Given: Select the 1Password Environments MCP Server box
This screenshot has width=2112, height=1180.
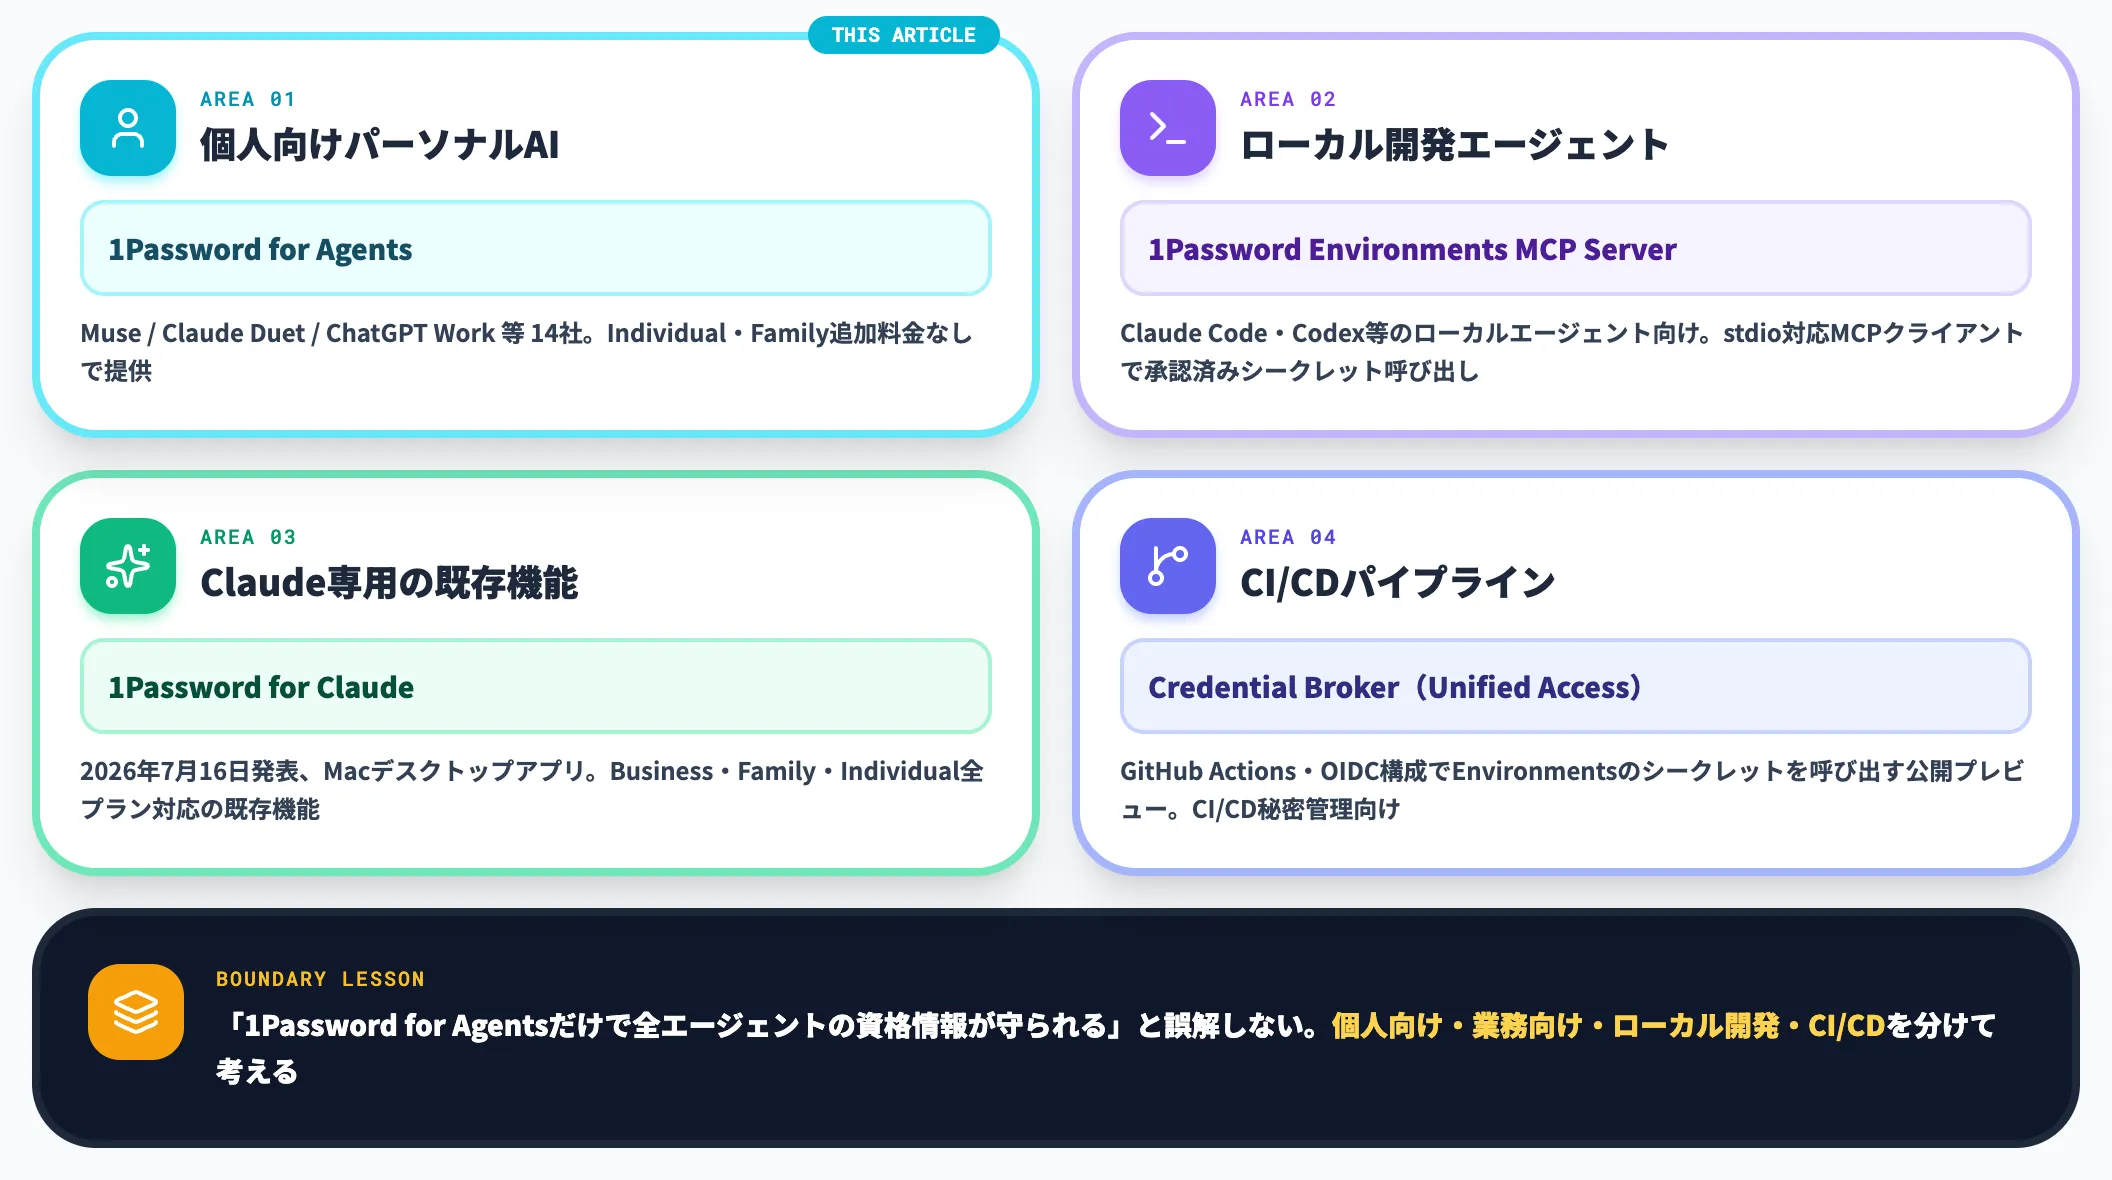Looking at the screenshot, I should click(x=1576, y=248).
